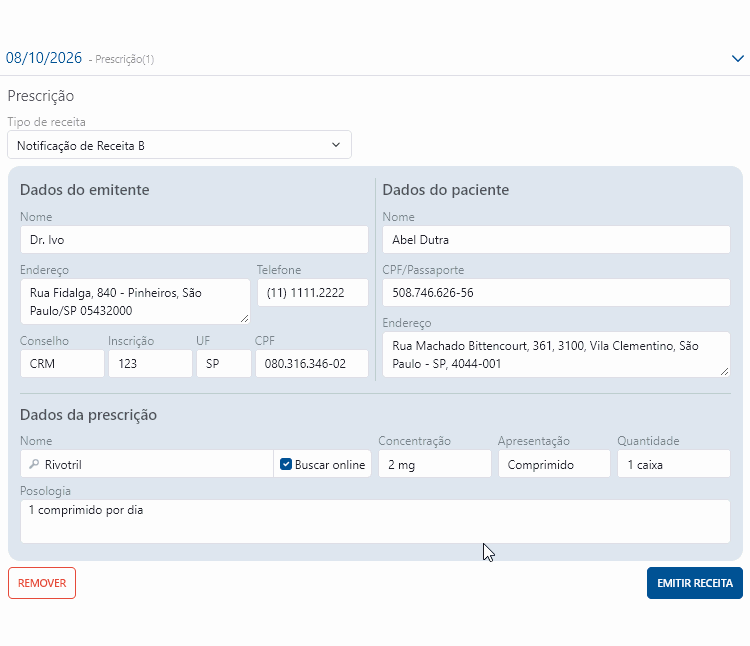Toggle the Buscar online checkbox

[286, 464]
